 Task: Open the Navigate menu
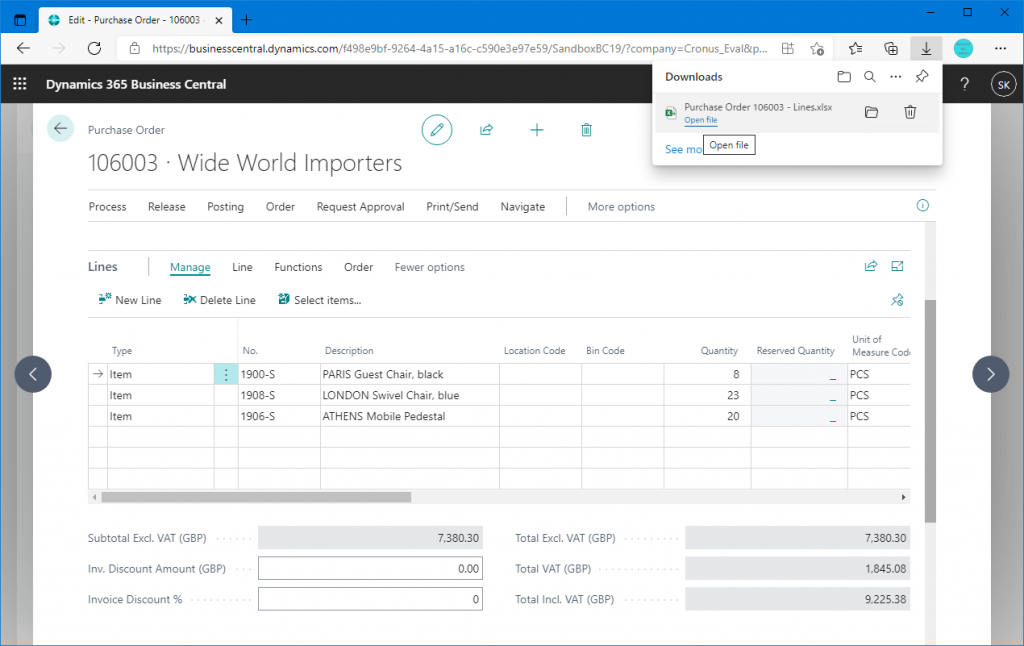click(x=522, y=206)
